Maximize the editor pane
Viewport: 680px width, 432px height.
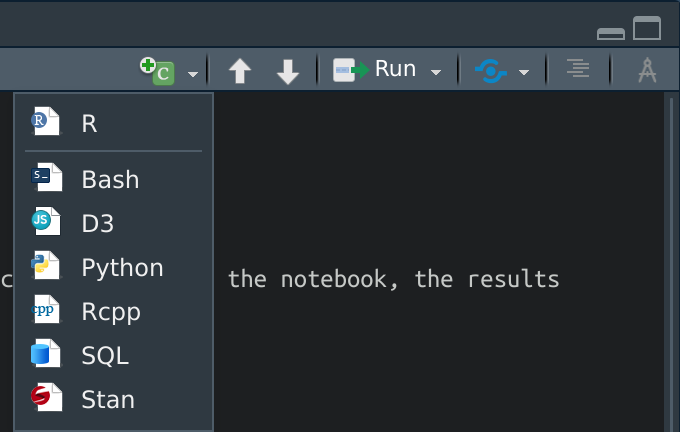(x=647, y=29)
